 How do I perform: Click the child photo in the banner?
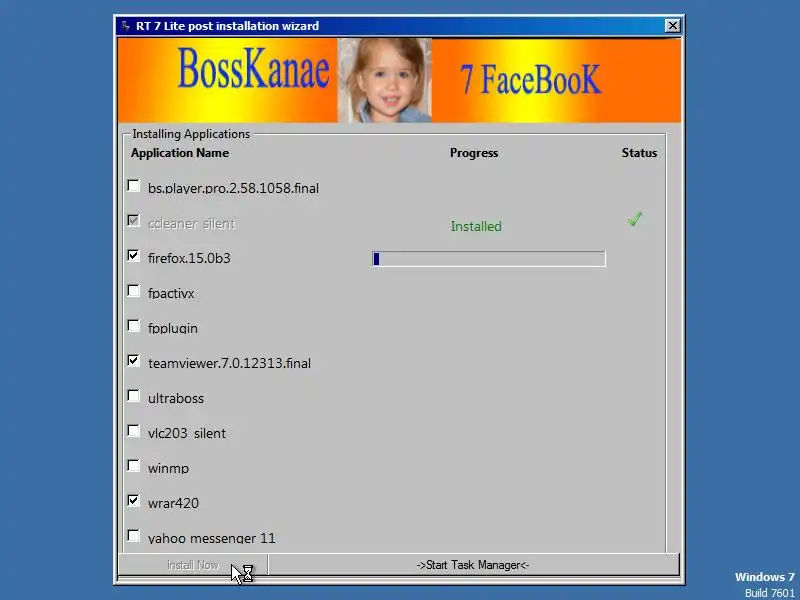[385, 80]
